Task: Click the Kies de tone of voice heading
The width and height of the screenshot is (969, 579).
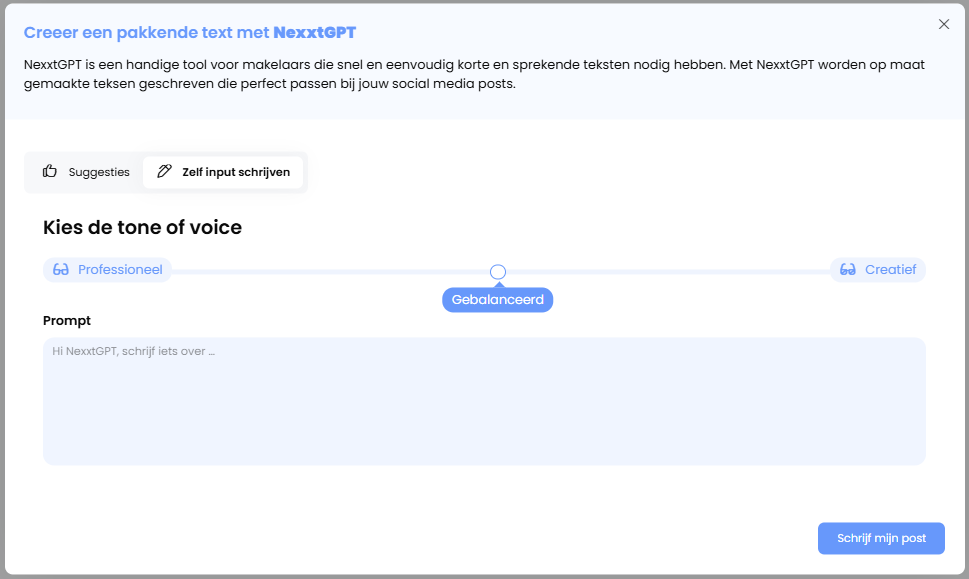Action: [142, 228]
